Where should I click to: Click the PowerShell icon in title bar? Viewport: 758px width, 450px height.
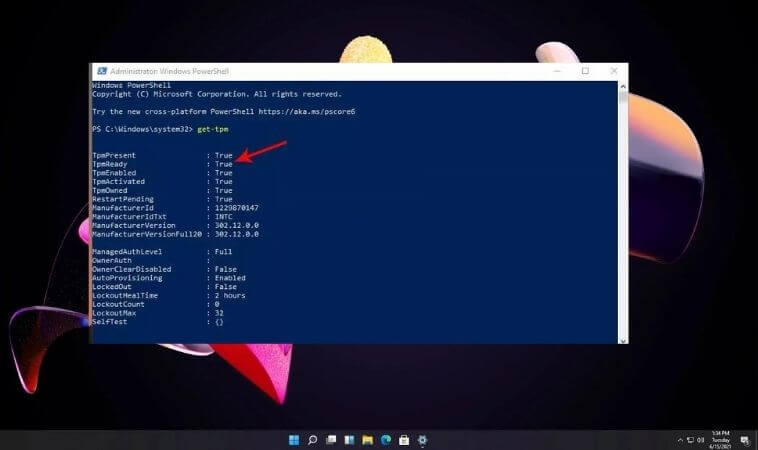101,72
